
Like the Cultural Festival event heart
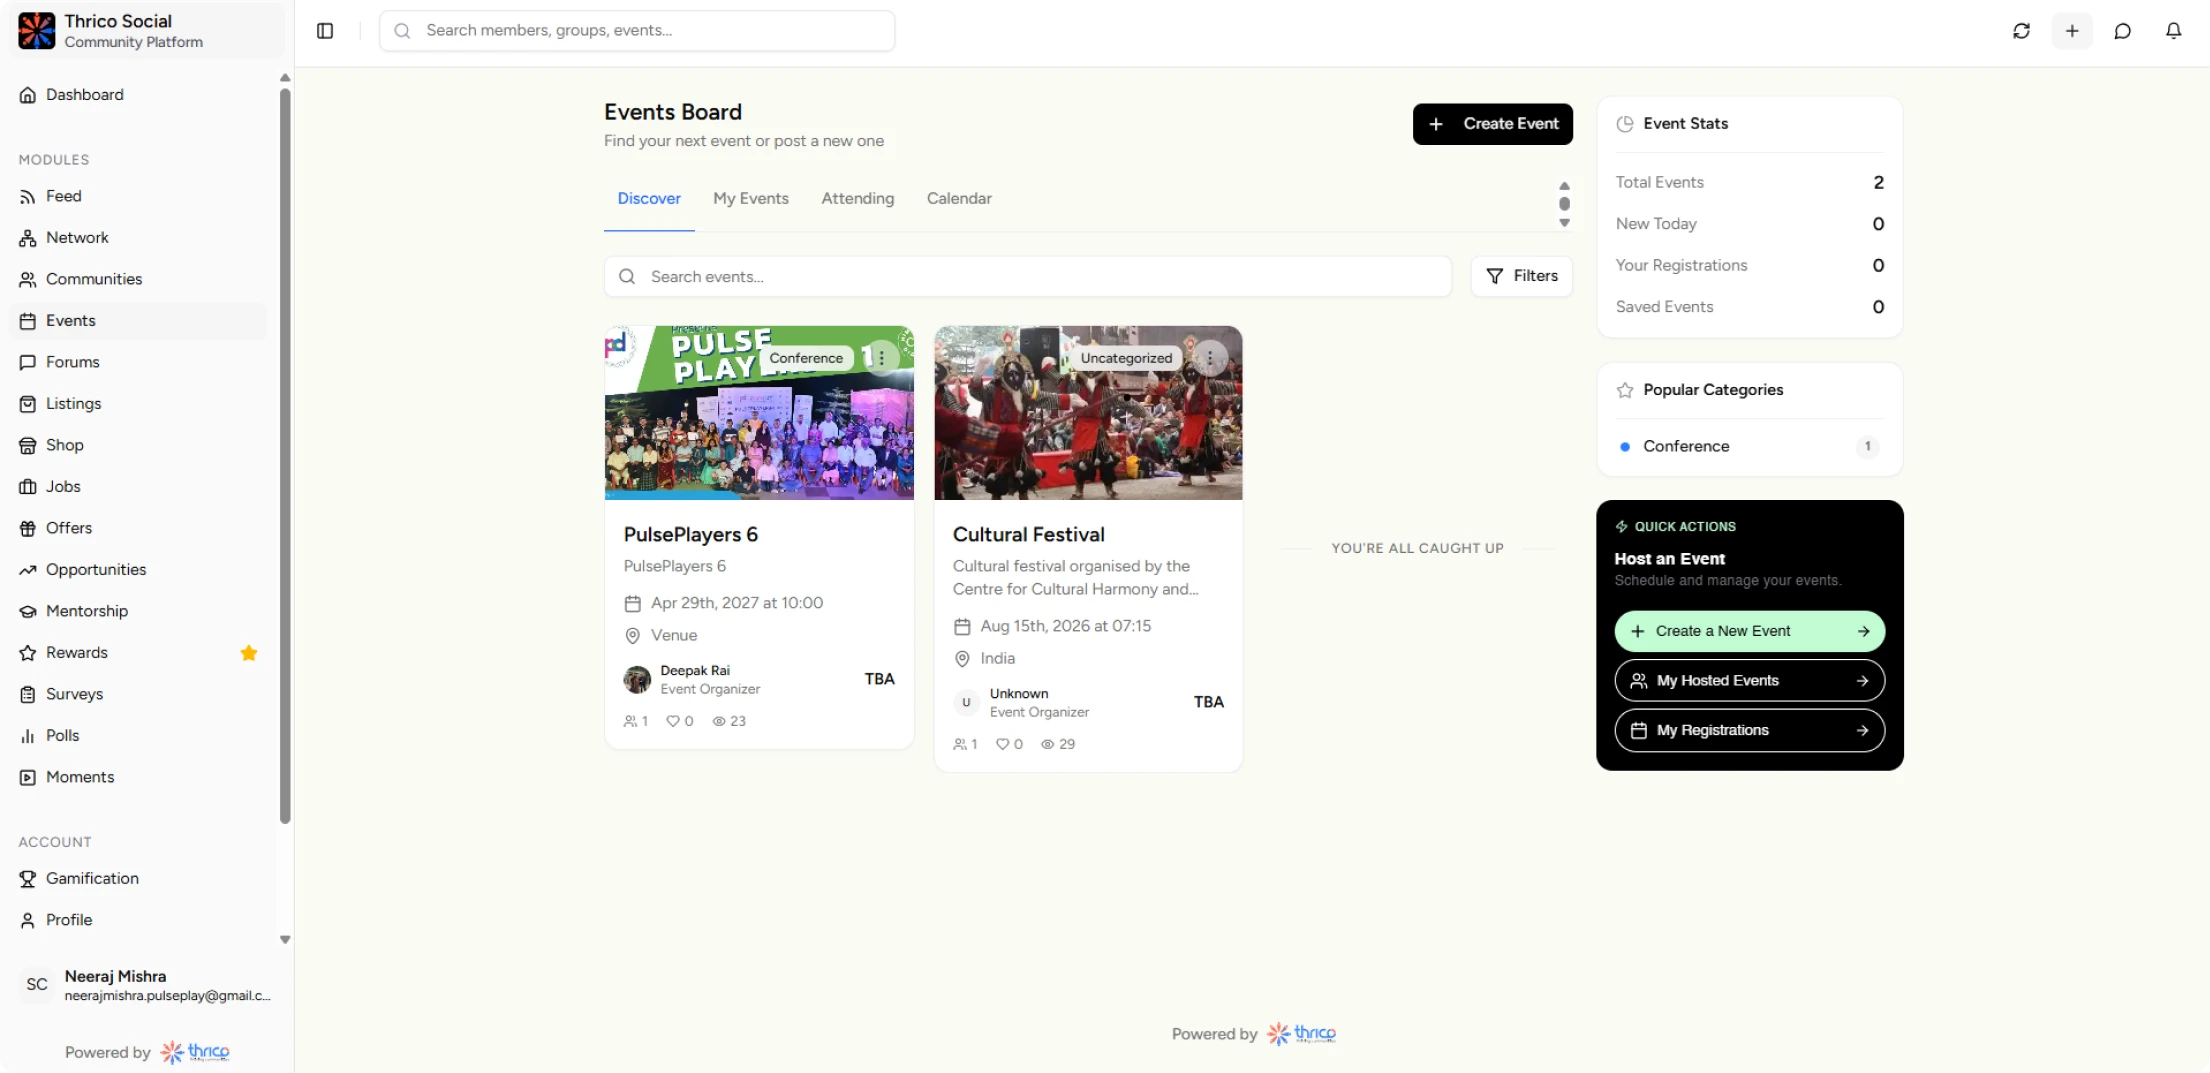pos(1002,744)
